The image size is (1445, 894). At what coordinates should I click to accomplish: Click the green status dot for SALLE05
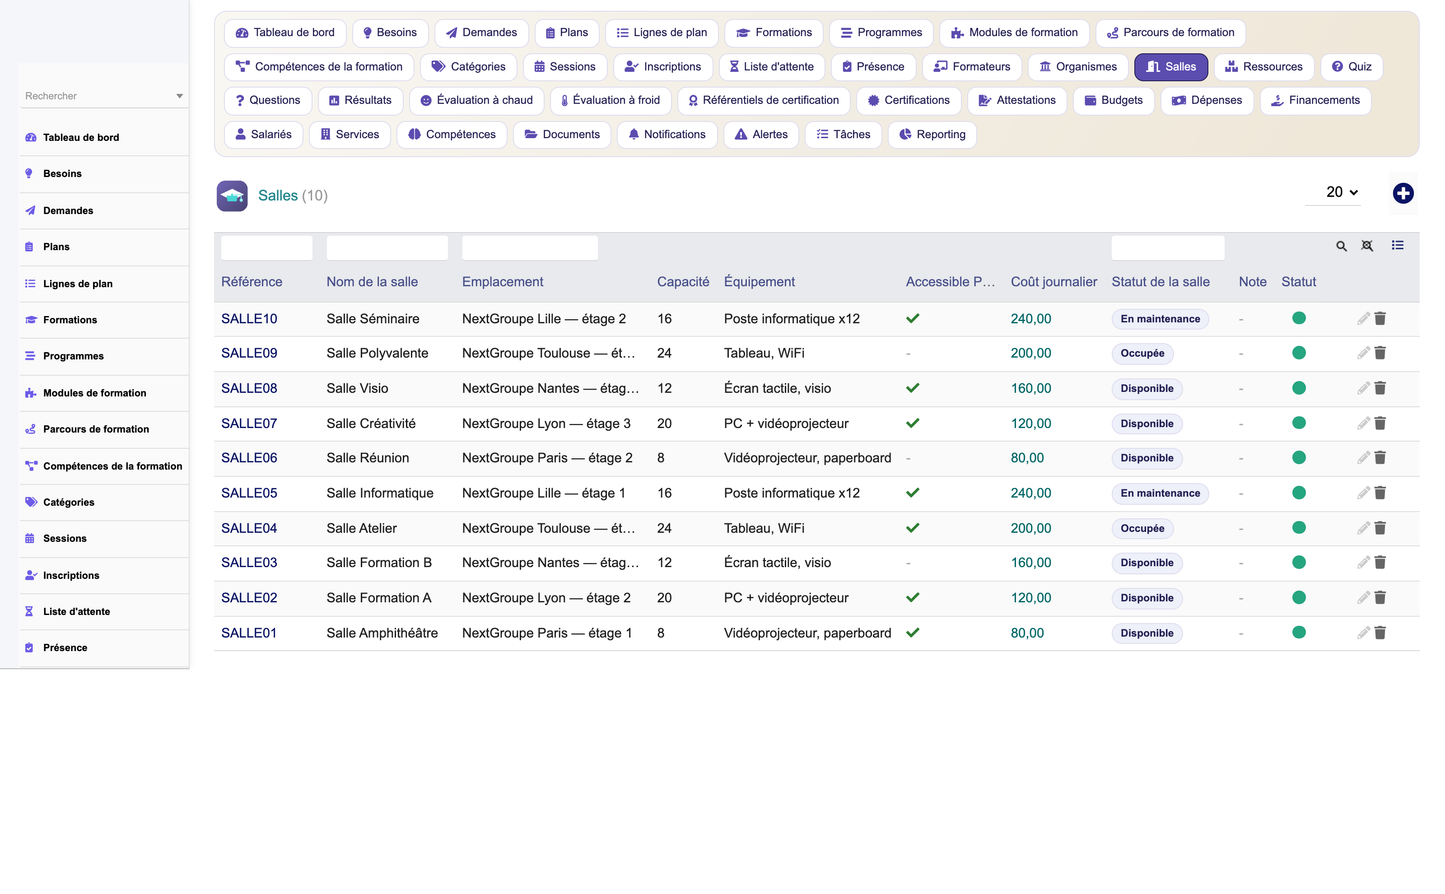[1299, 492]
